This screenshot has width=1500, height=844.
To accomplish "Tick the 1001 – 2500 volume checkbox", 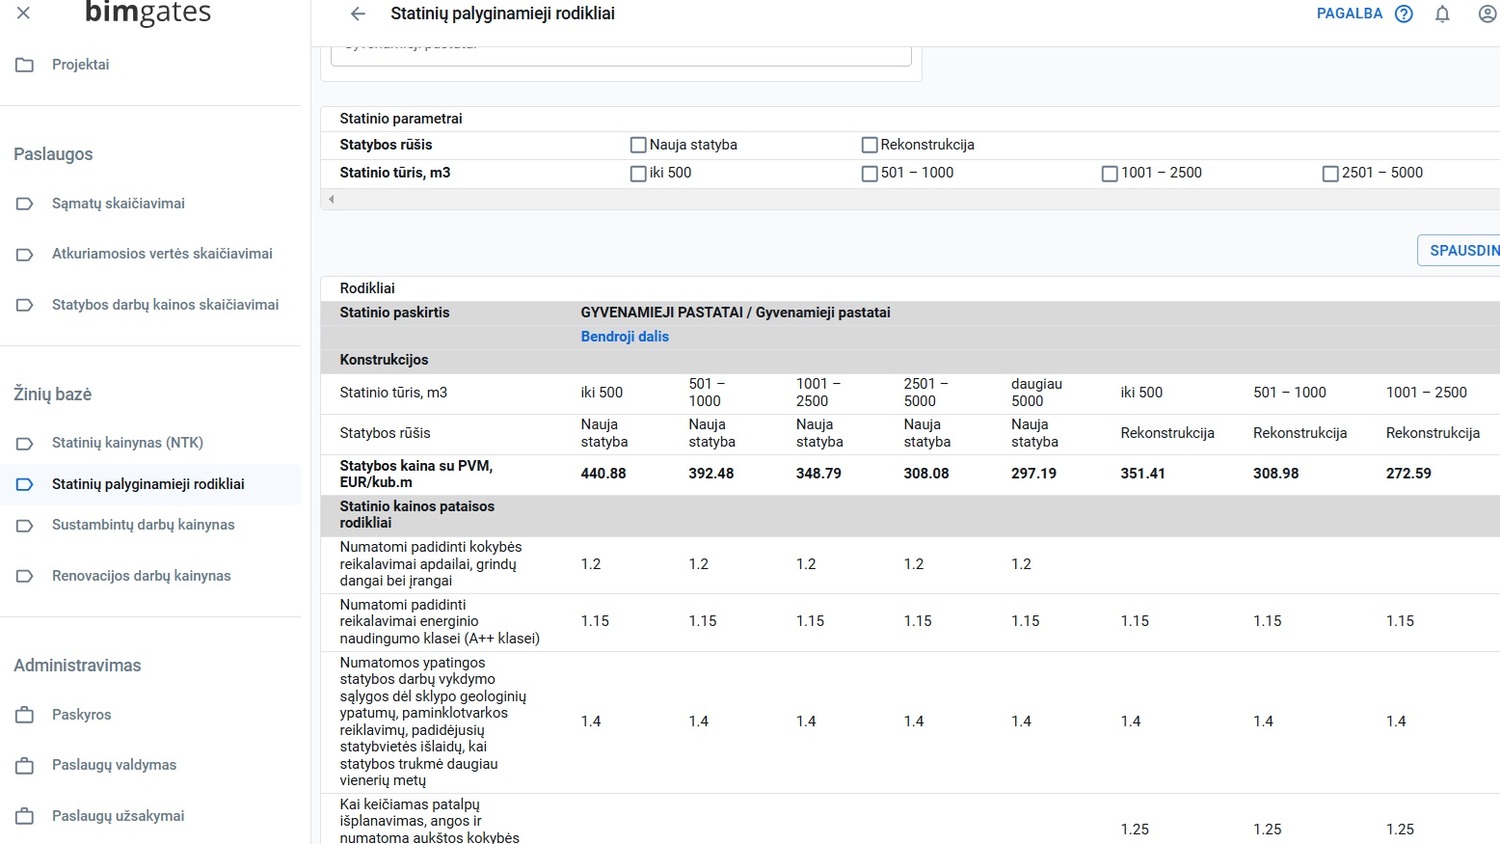I will click(1109, 173).
